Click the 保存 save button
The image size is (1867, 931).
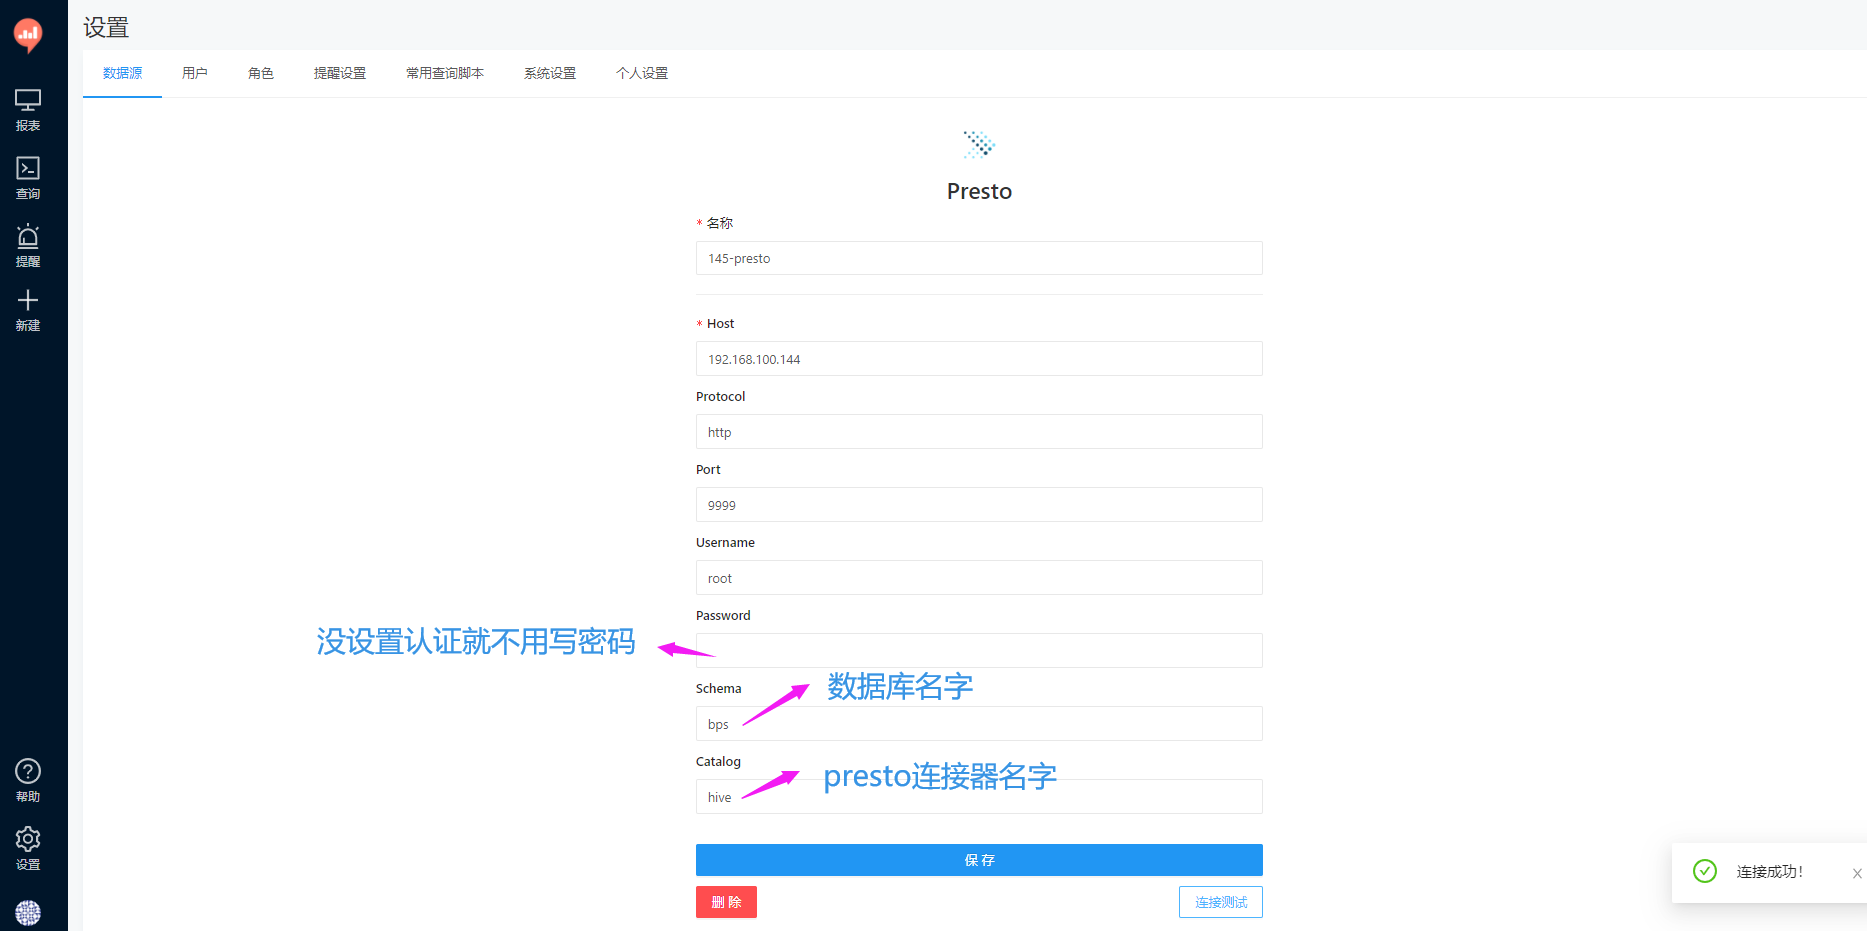coord(979,859)
